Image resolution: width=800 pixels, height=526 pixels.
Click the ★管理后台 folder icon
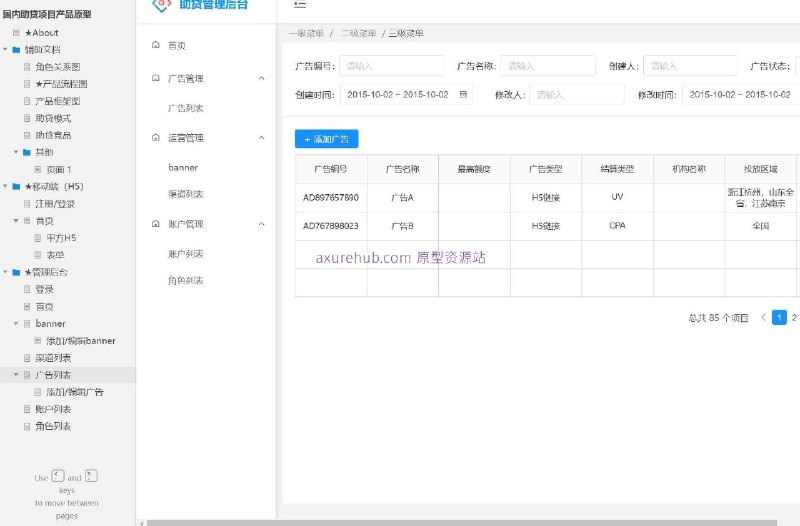coord(16,272)
